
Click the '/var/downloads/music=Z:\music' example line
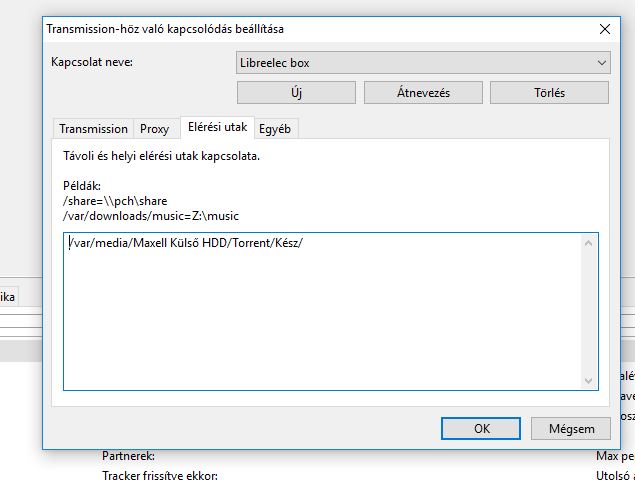[x=151, y=216]
